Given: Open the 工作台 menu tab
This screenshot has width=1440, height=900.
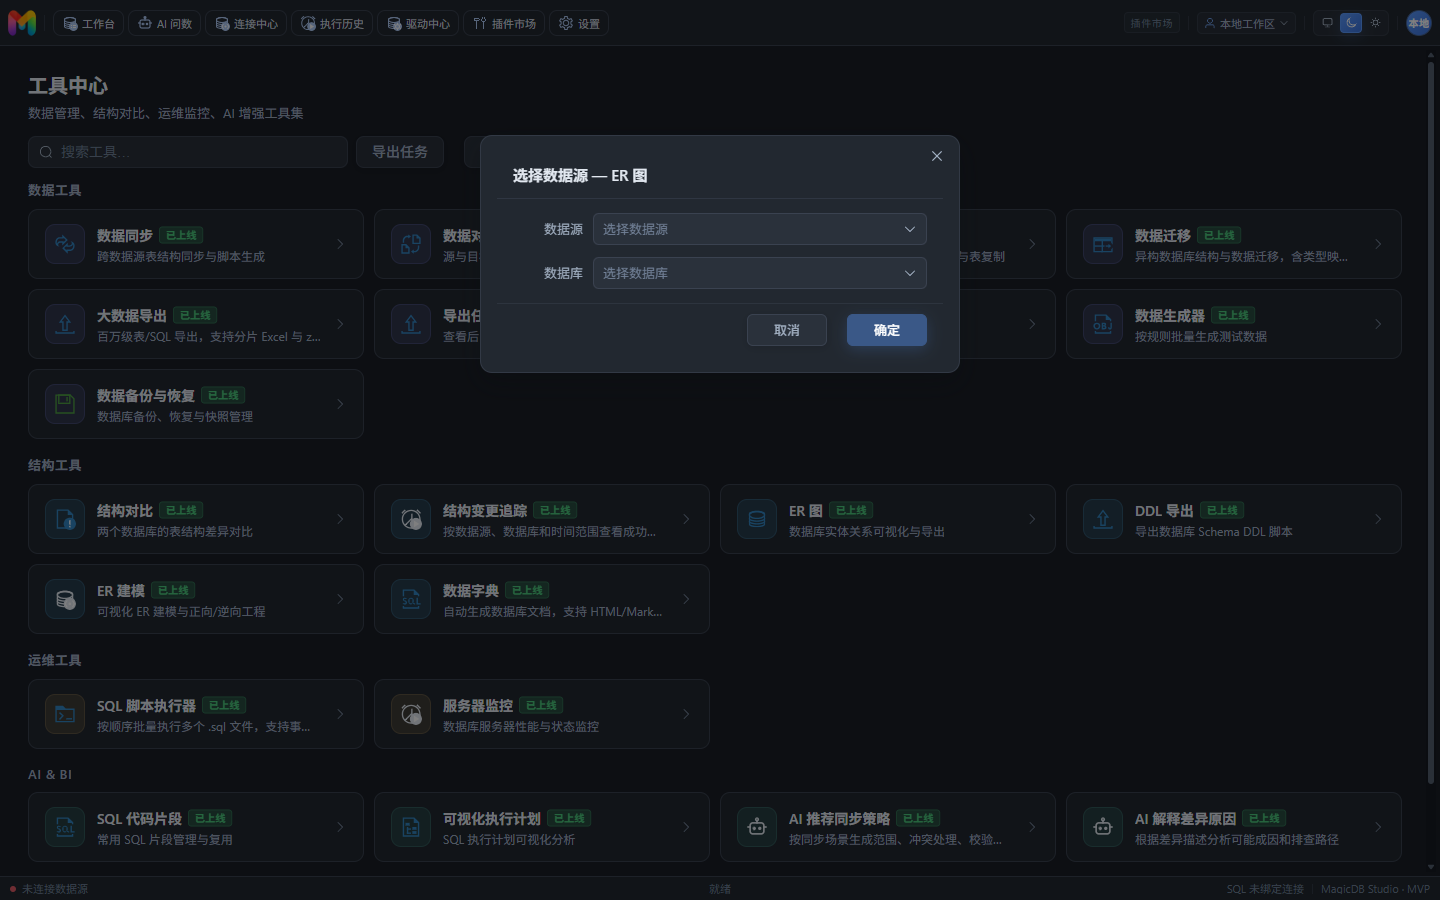Looking at the screenshot, I should pos(89,23).
